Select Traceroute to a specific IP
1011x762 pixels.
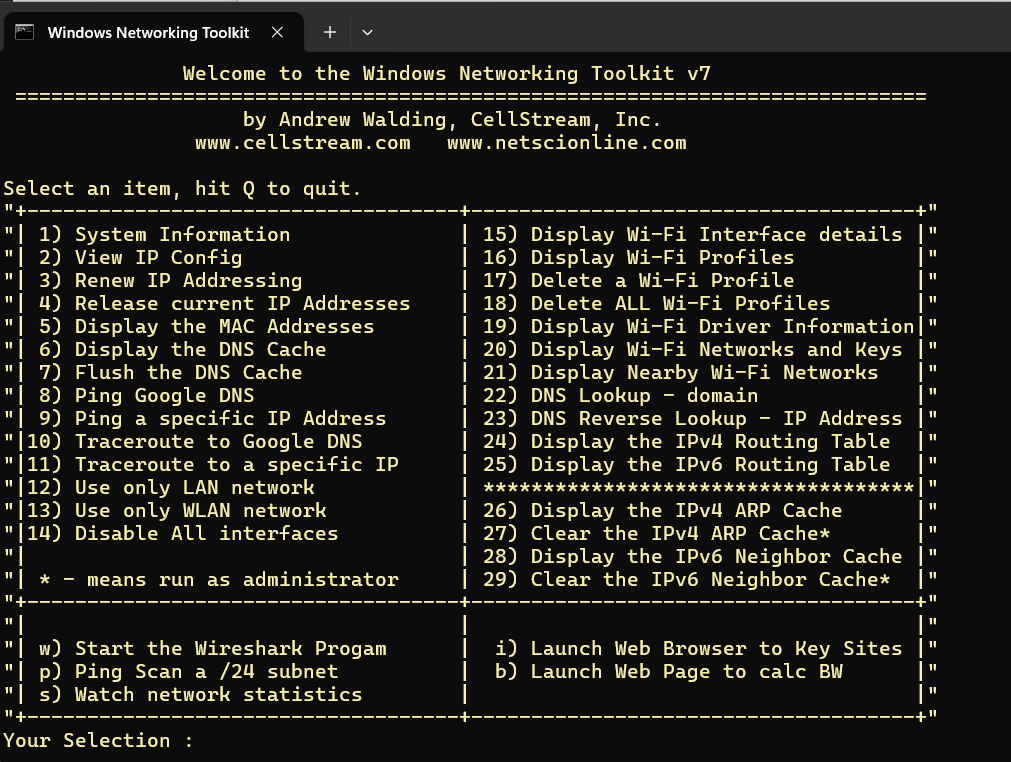pos(218,465)
